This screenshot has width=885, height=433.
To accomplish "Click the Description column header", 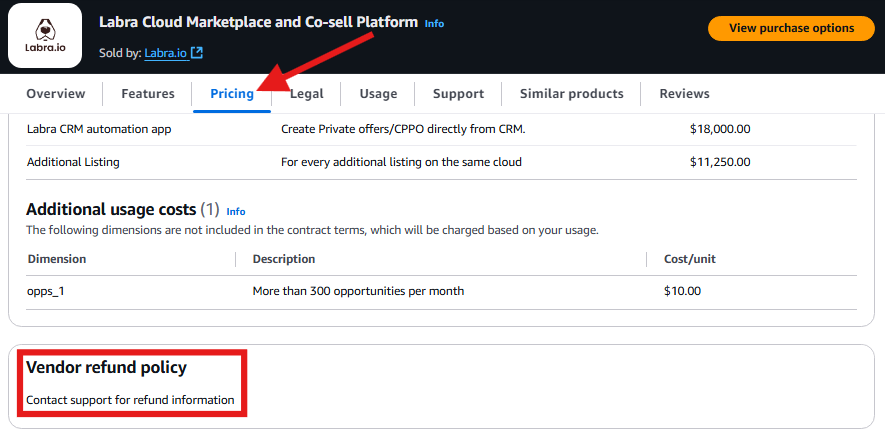I will coord(284,259).
